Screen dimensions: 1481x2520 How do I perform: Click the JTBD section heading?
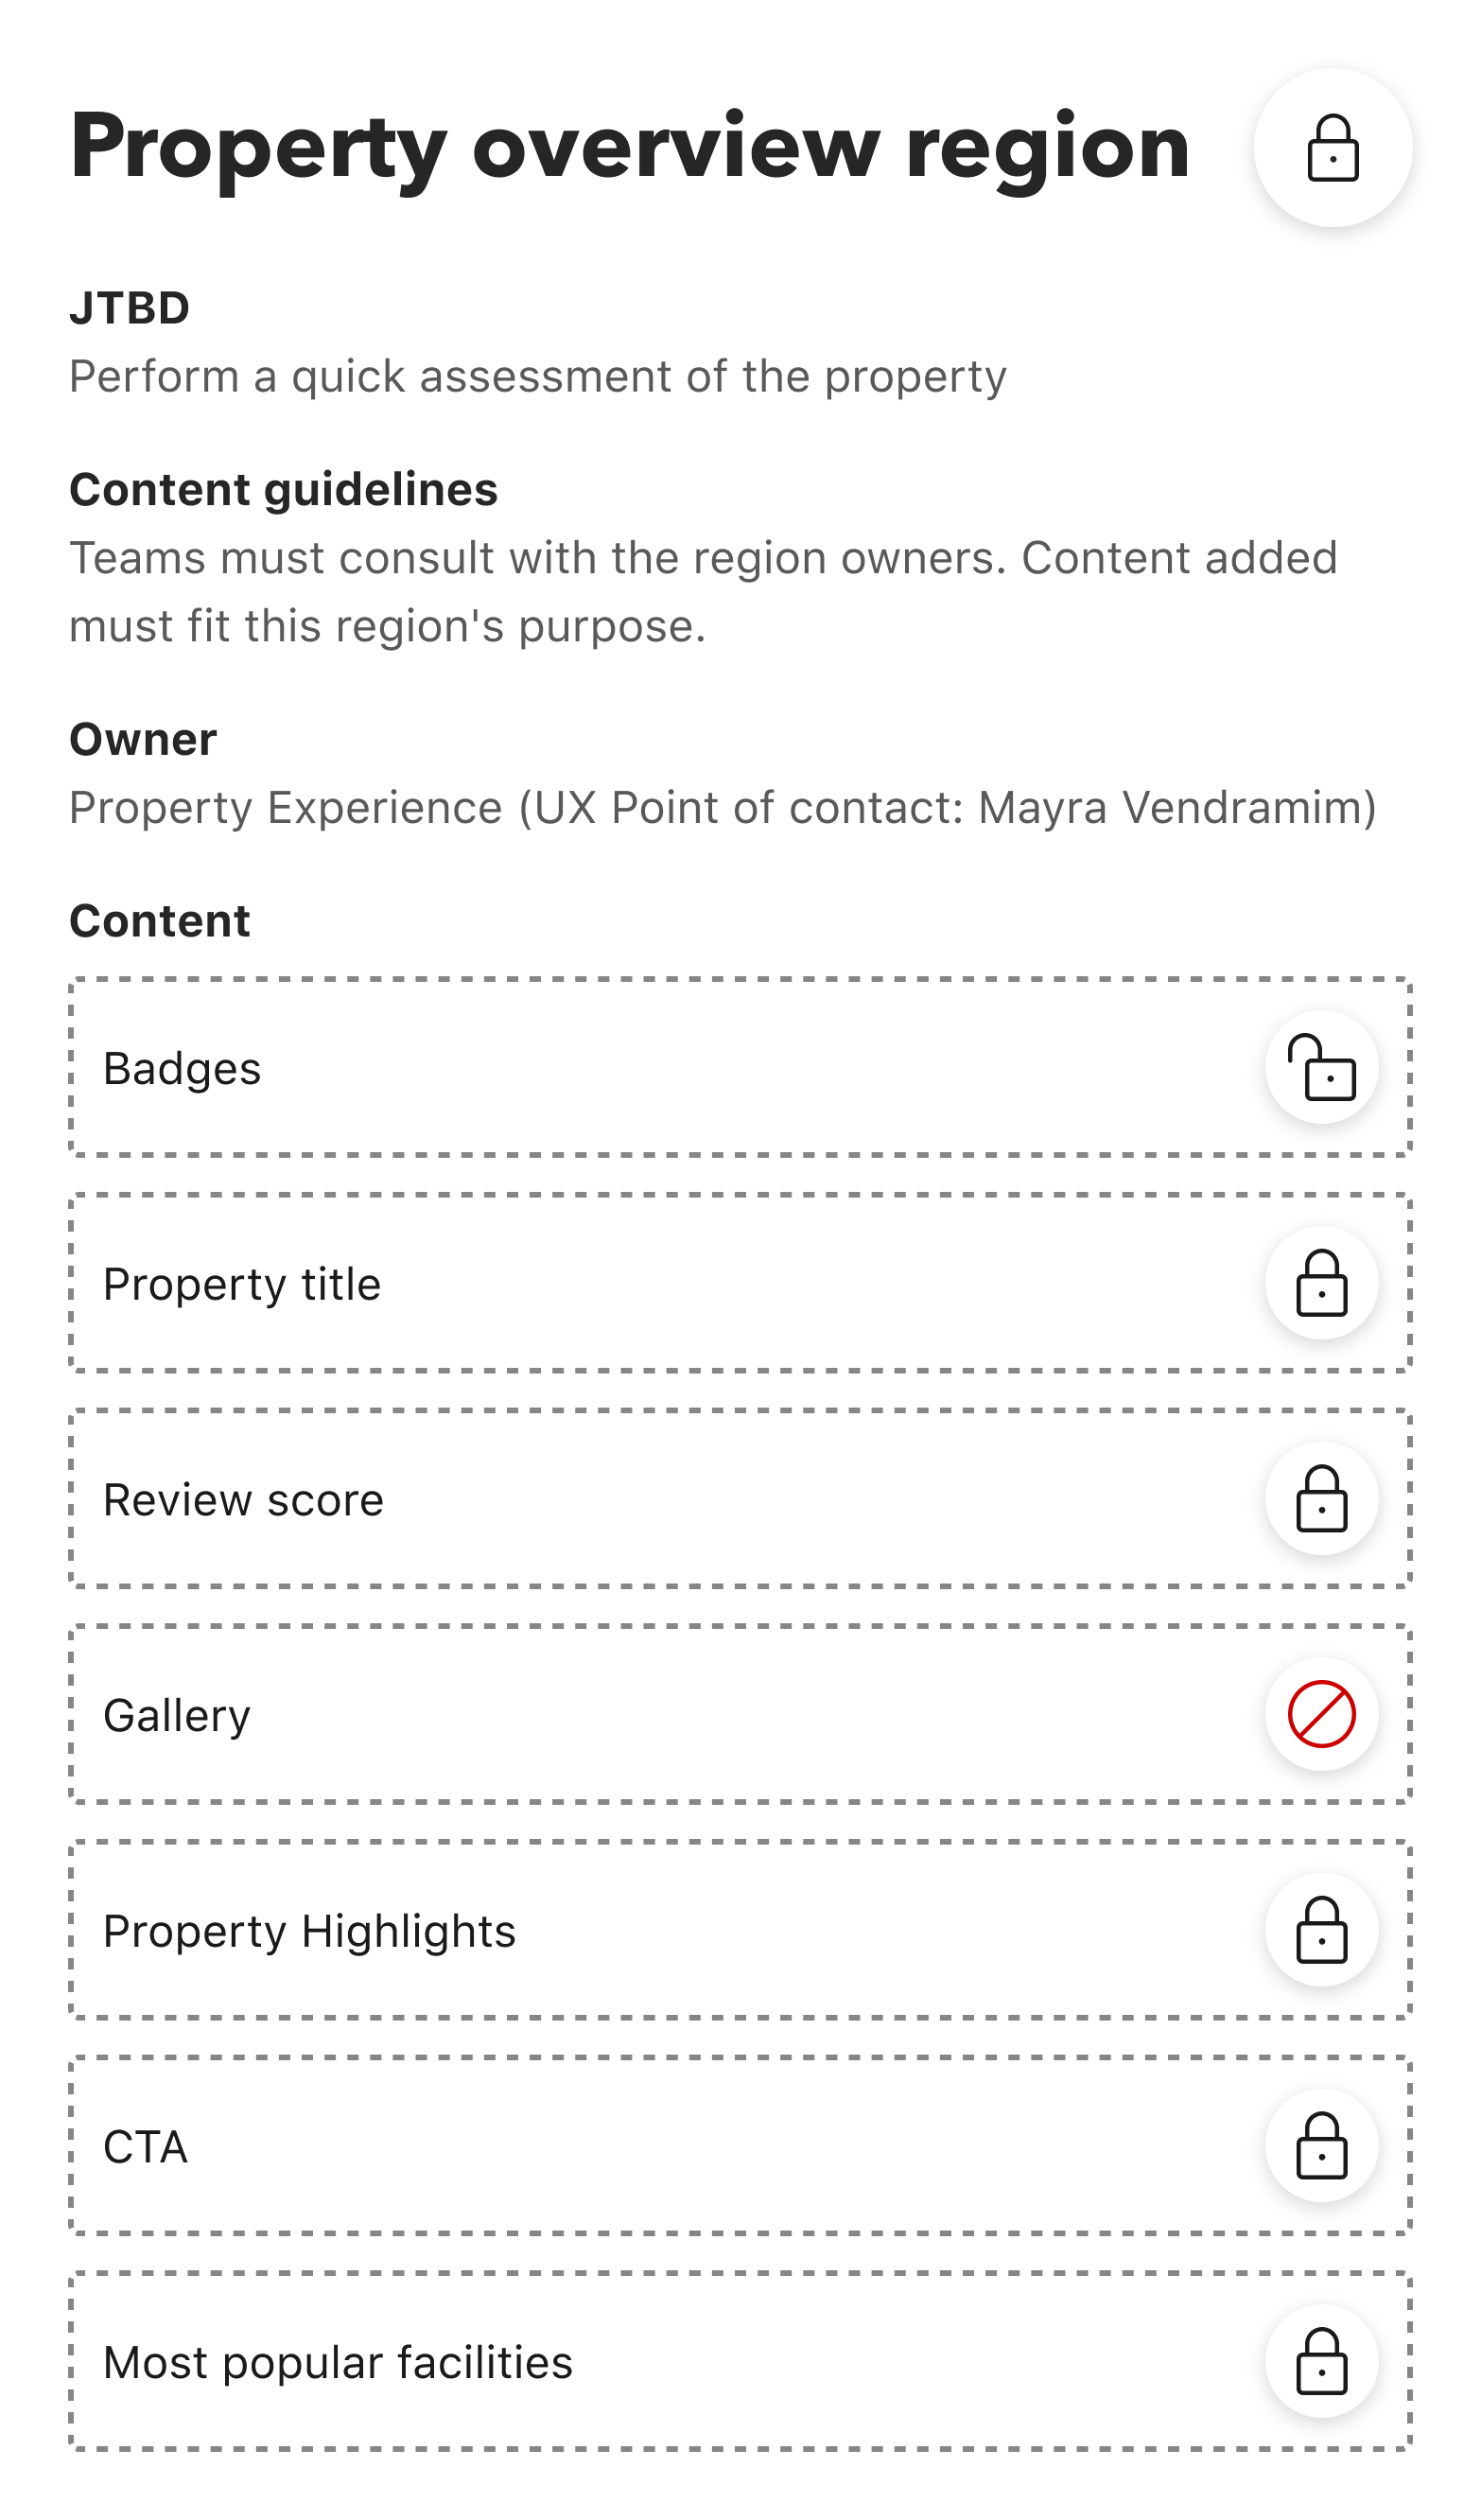[x=129, y=308]
